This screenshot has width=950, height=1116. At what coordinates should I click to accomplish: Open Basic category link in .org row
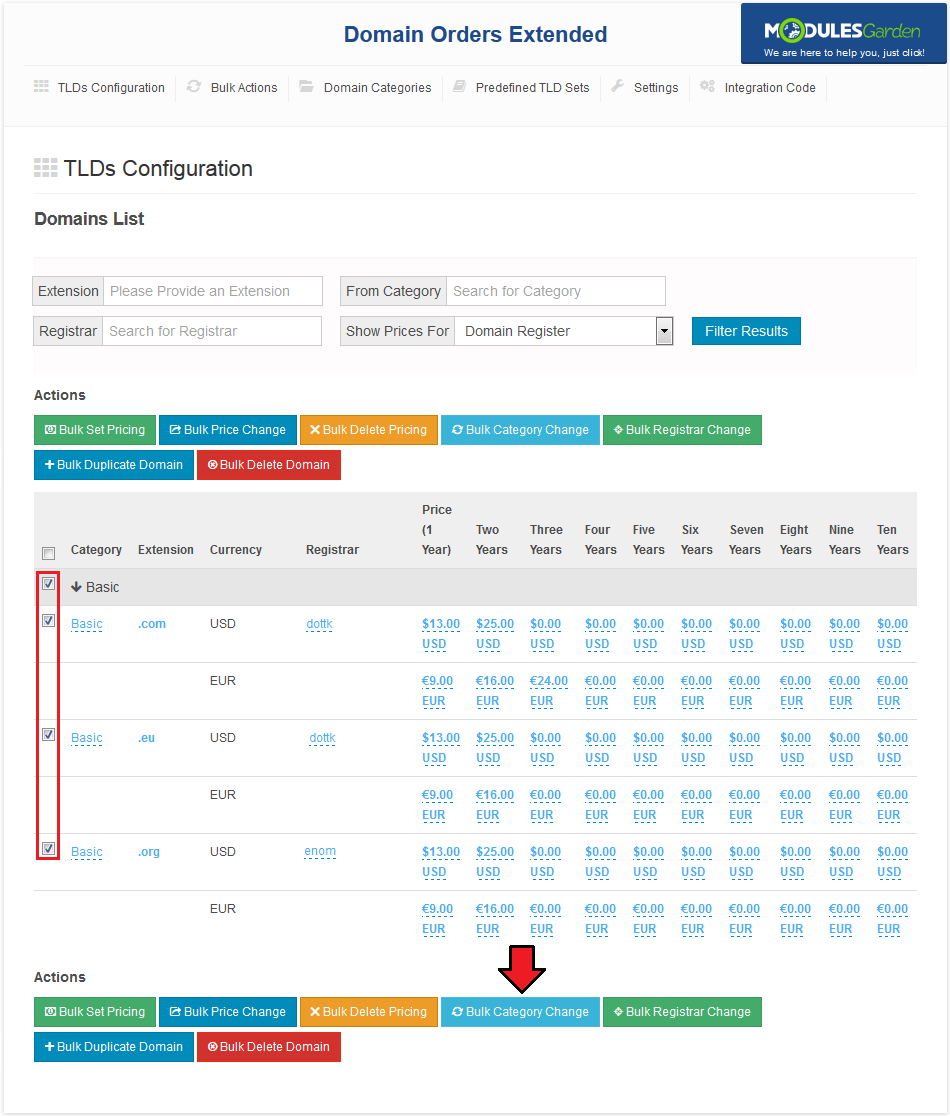[87, 852]
